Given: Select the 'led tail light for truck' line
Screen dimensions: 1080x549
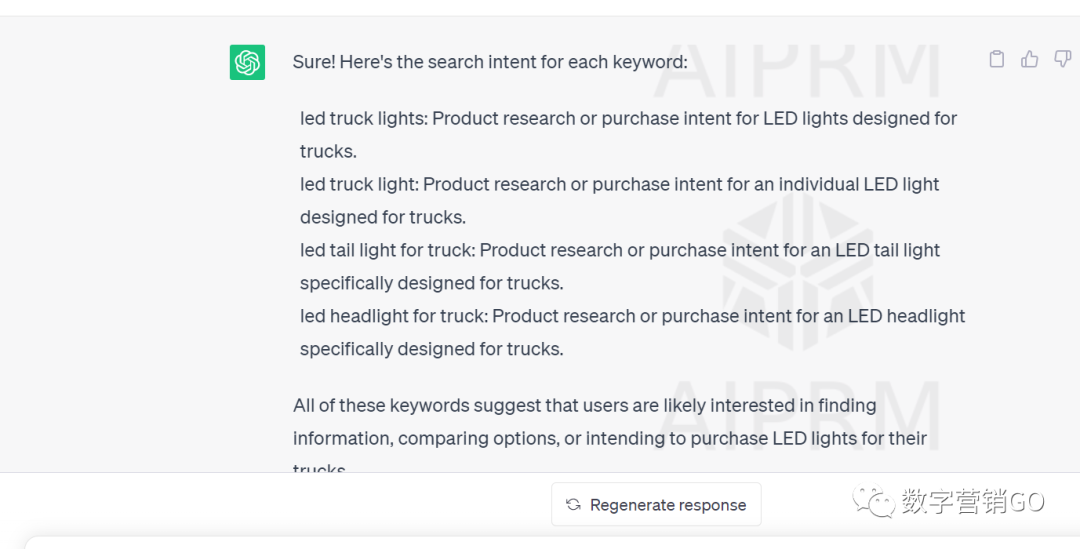Looking at the screenshot, I should point(620,250).
